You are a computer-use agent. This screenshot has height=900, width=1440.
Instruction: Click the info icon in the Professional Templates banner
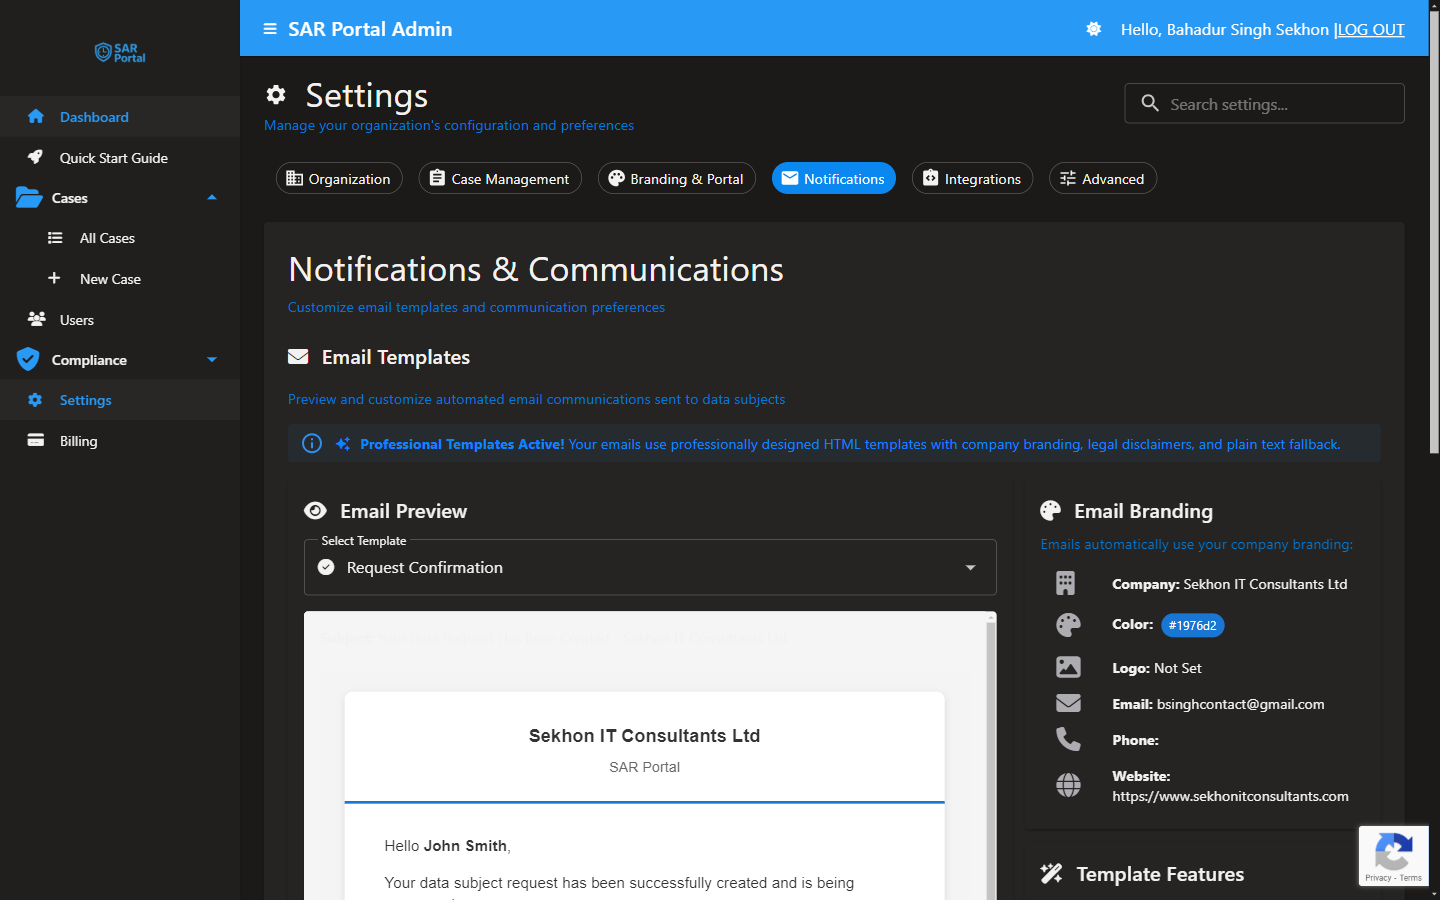tap(311, 443)
